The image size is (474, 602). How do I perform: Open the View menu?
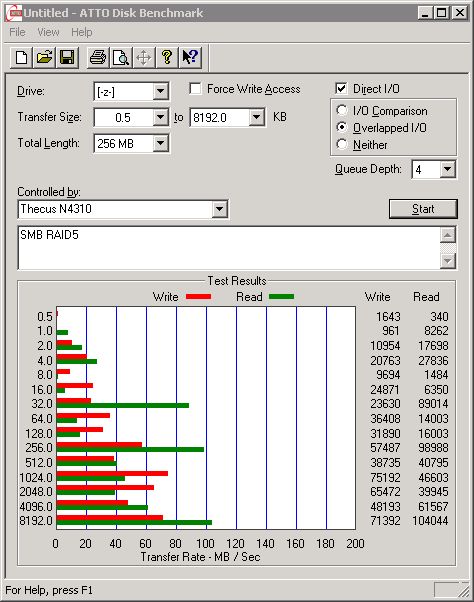(48, 32)
